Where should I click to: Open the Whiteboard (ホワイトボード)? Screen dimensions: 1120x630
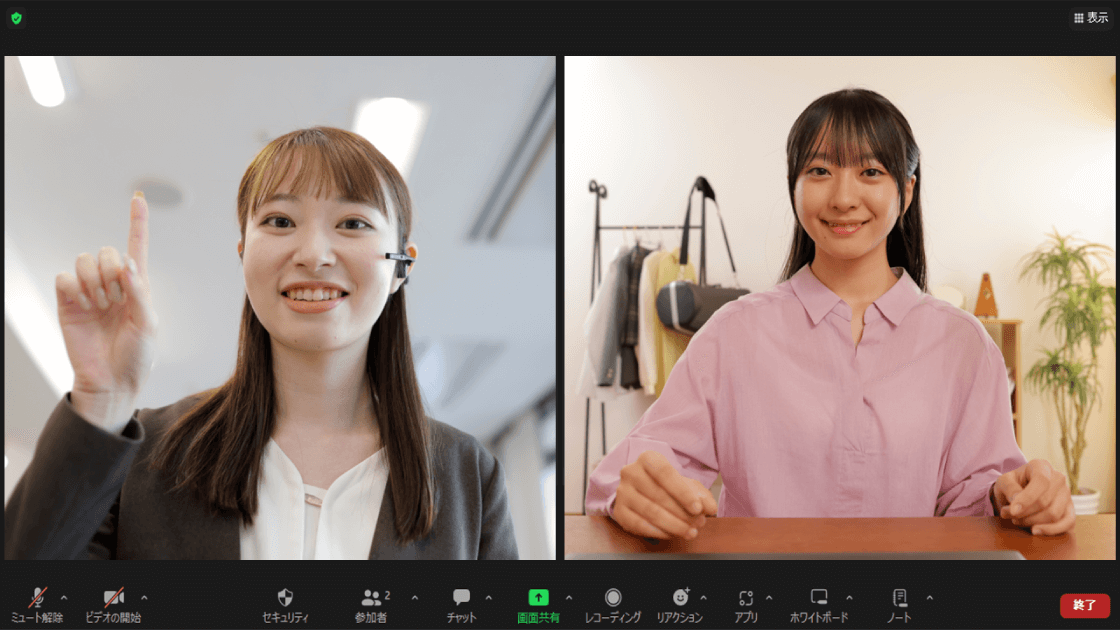point(819,598)
